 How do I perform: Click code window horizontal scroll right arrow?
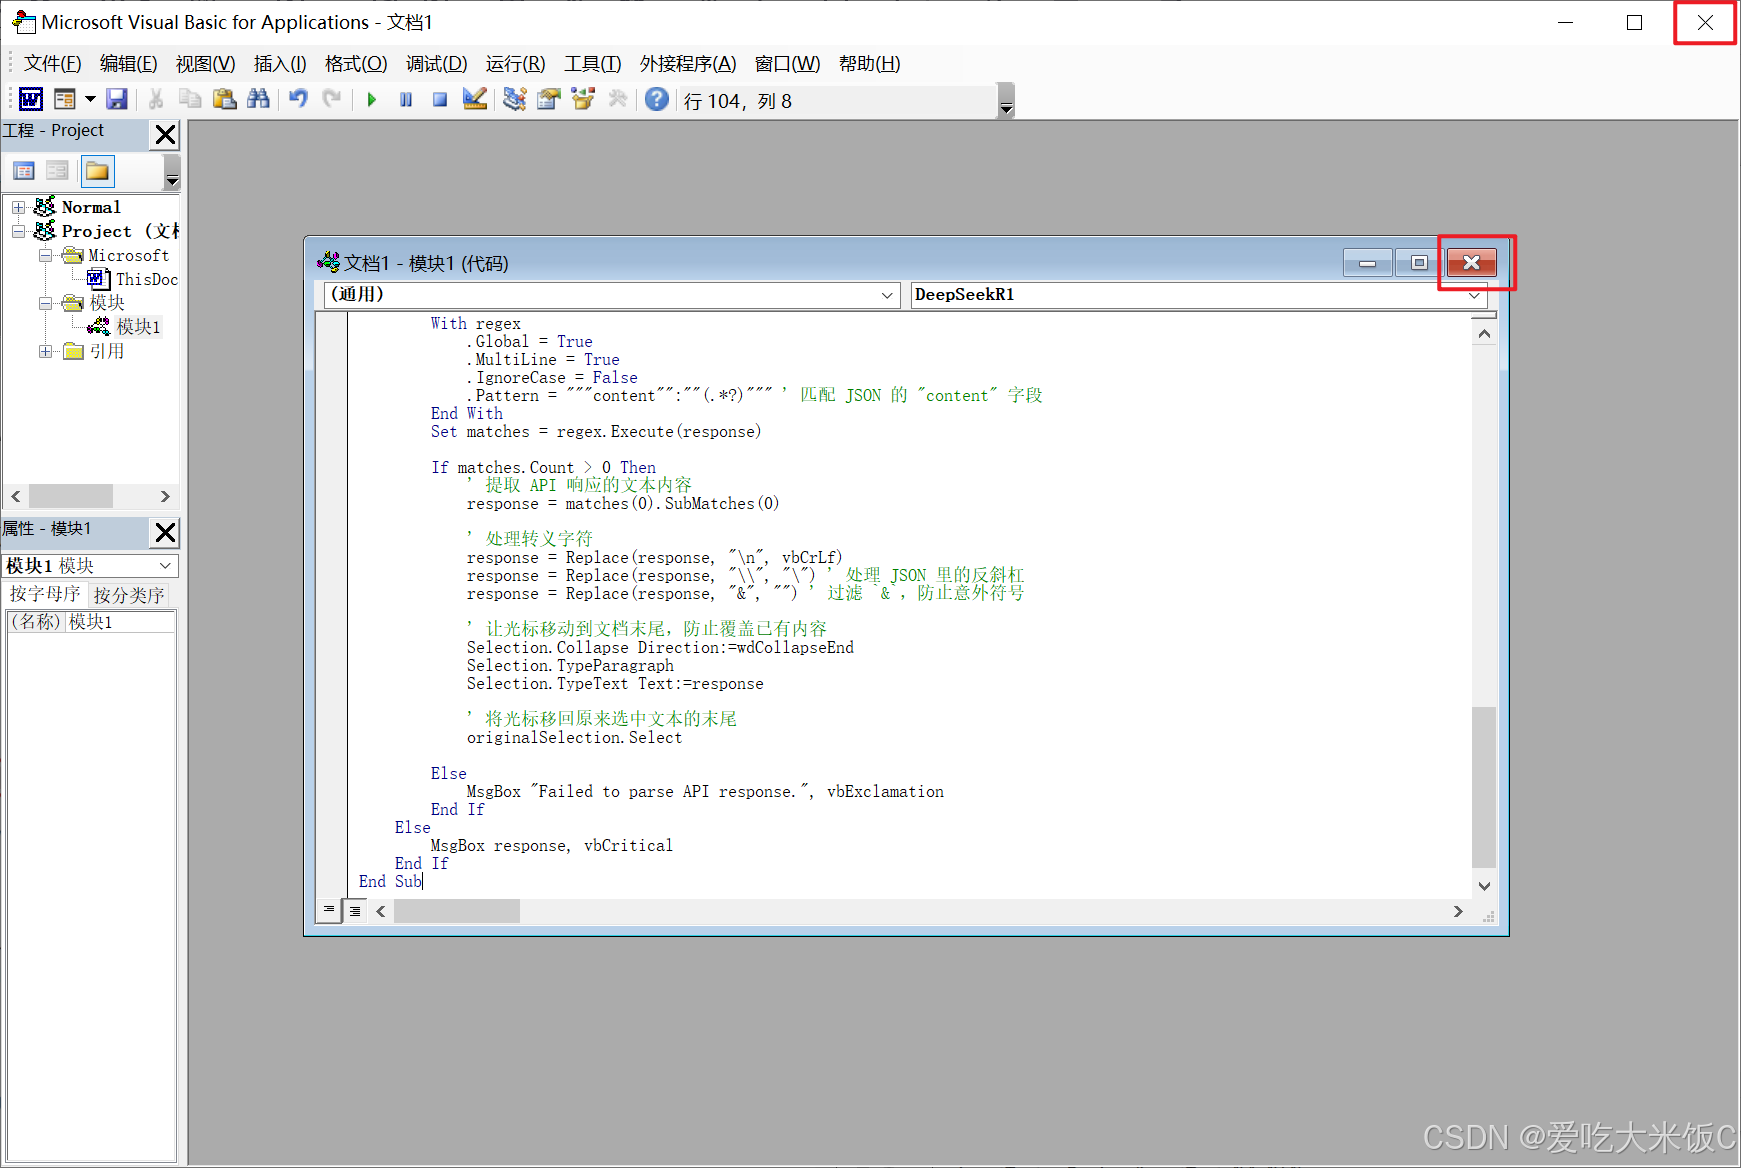[1458, 911]
